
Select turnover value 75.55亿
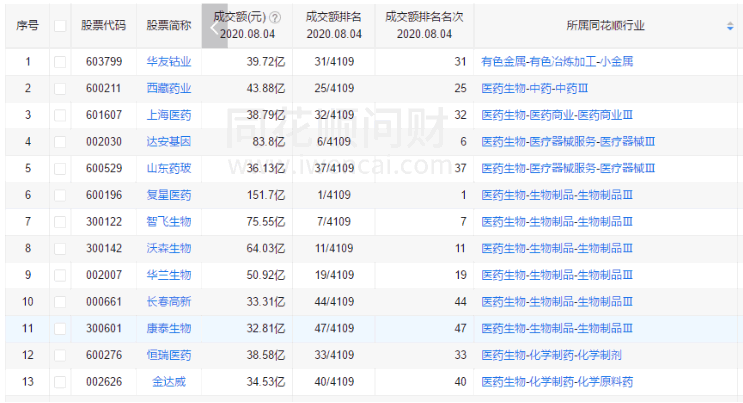(266, 222)
